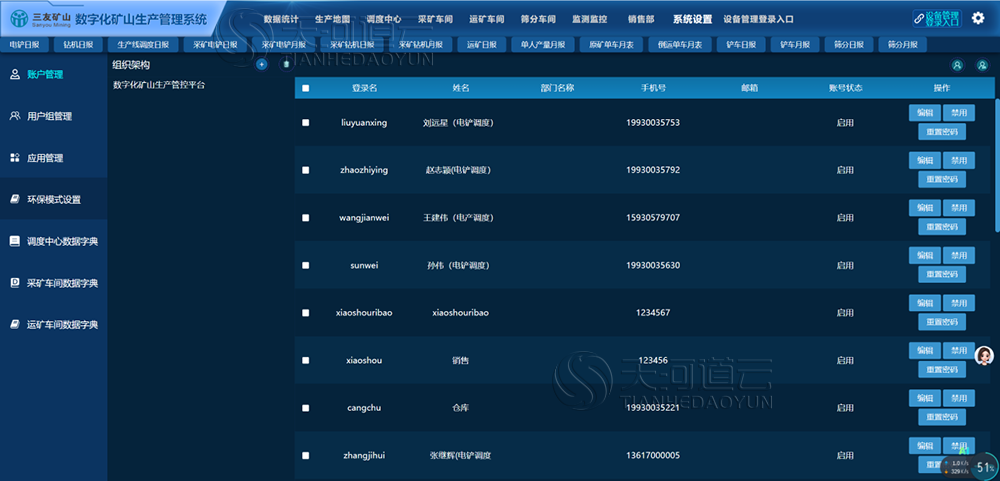The height and width of the screenshot is (481, 1000).
Task: Check the box for xiaoshou row
Action: [305, 360]
